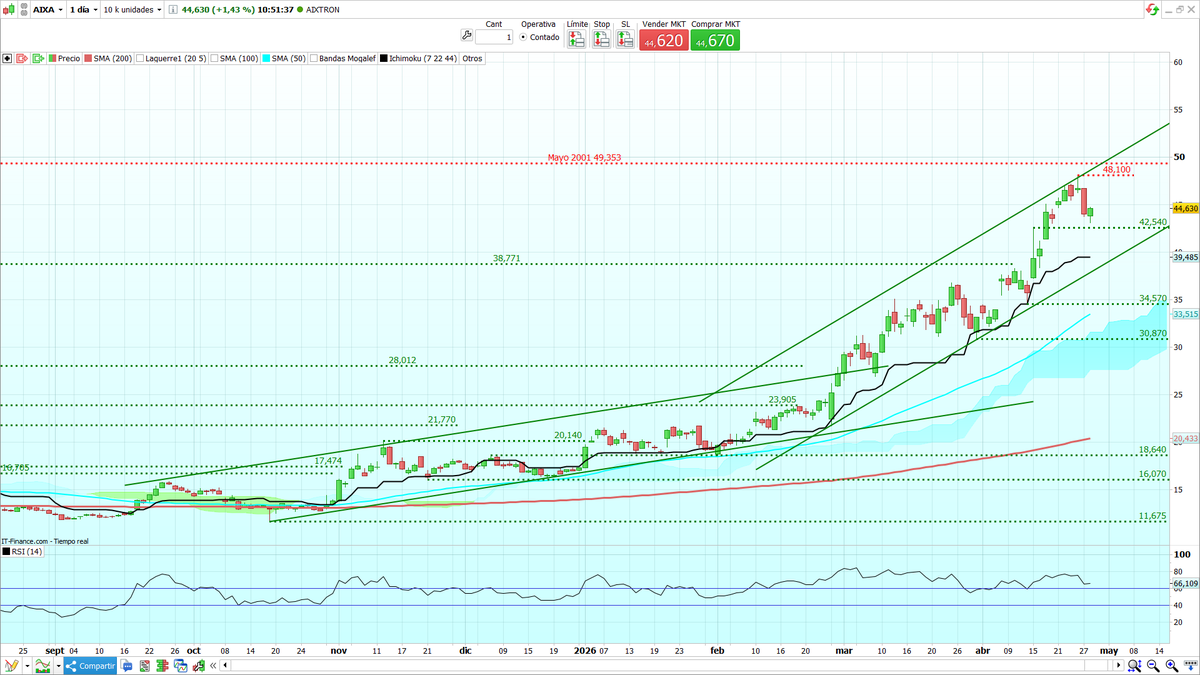Viewport: 1200px width, 675px height.
Task: Click the 16,070 level label
Action: pos(1153,474)
